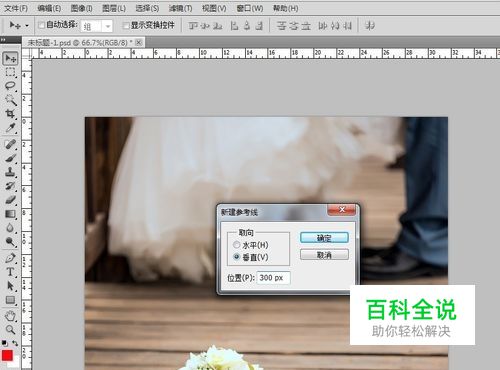Viewport: 500px width, 370px height.
Task: Expand the toolbox with the double-arrow
Action: click(3, 40)
